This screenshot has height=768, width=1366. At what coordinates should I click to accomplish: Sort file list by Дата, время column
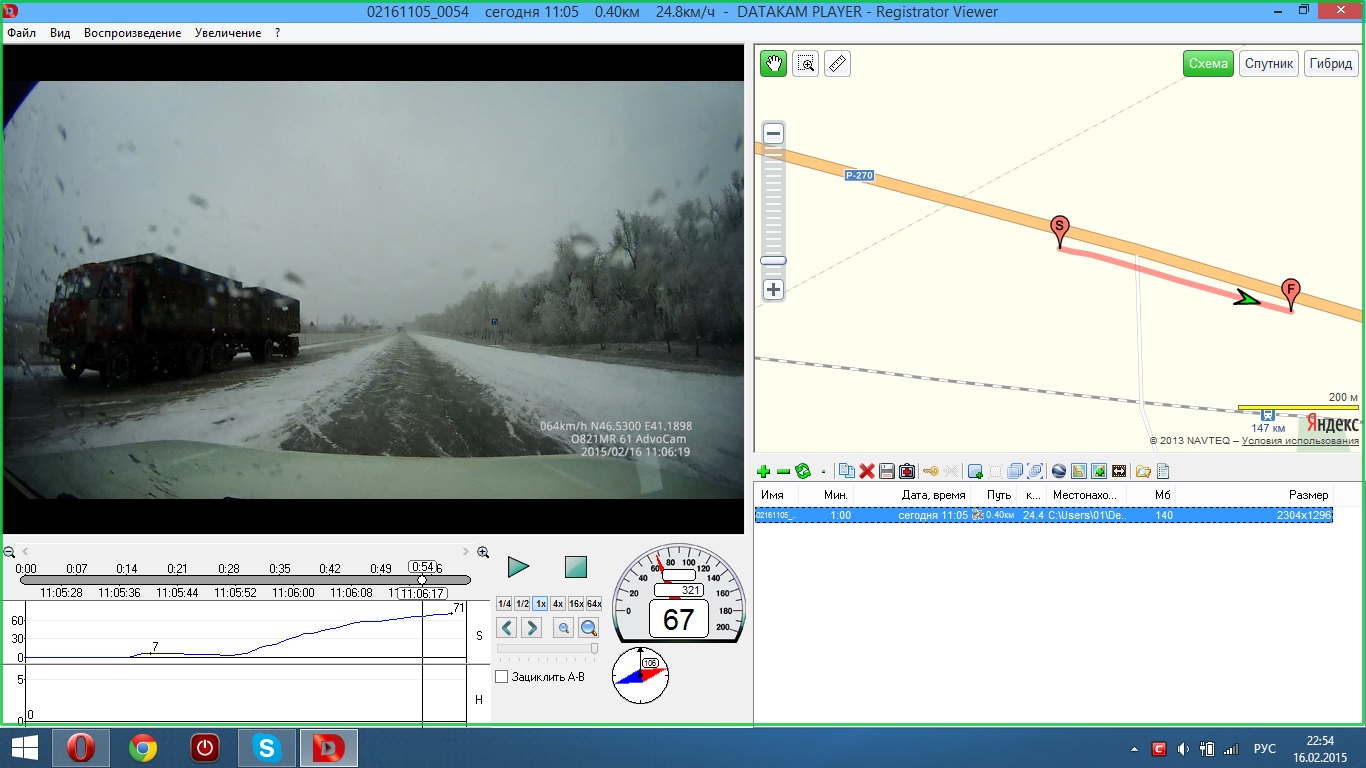[x=933, y=495]
